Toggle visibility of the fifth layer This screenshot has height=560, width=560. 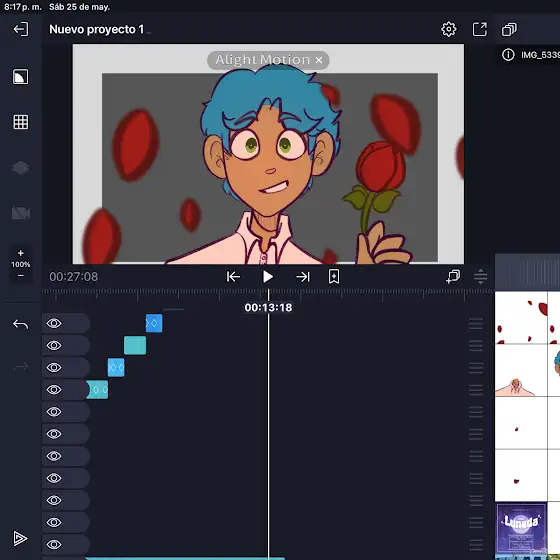coord(54,412)
